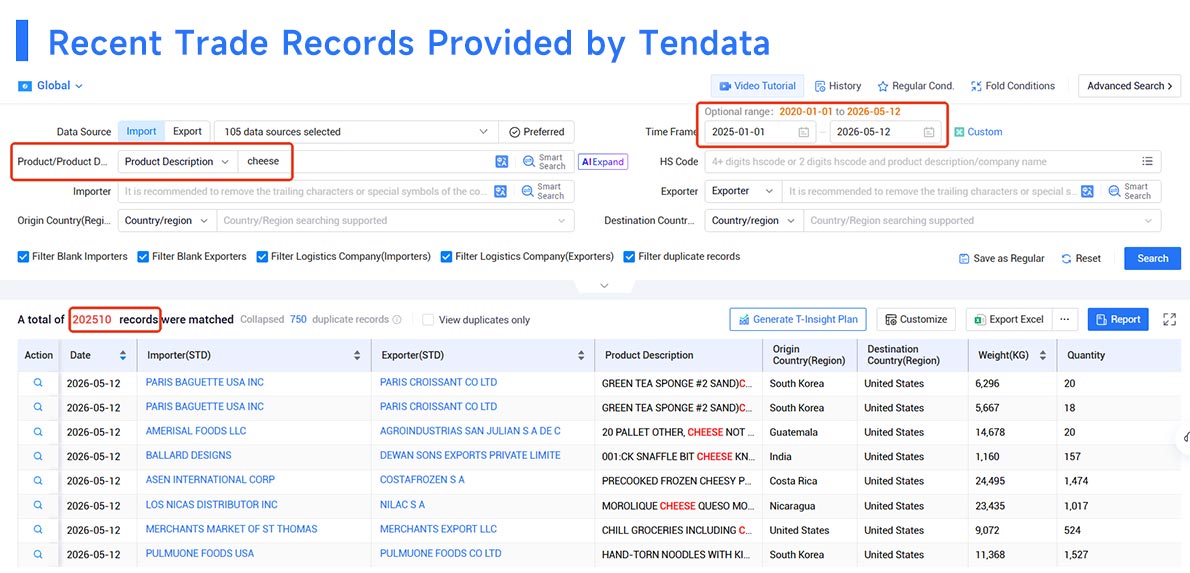Sort by Importer(STD) column
This screenshot has height=573, width=1190.
pos(357,355)
